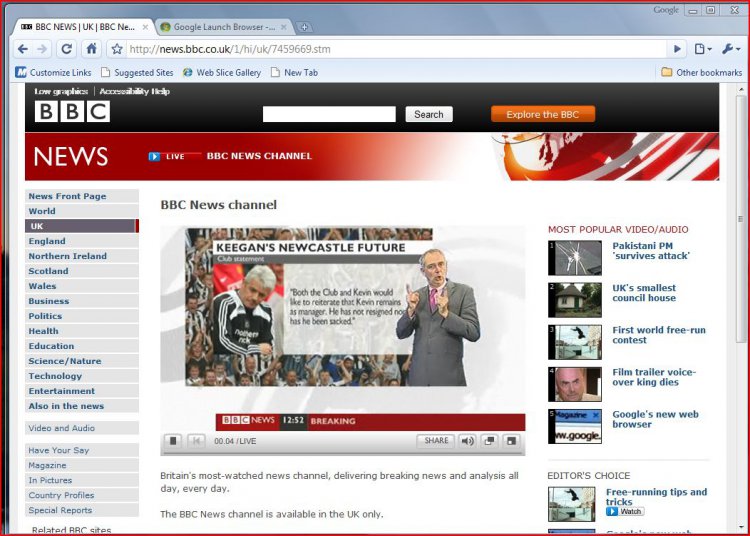The height and width of the screenshot is (536, 750).
Task: Close the BBC NEWS tab
Action: (x=145, y=27)
